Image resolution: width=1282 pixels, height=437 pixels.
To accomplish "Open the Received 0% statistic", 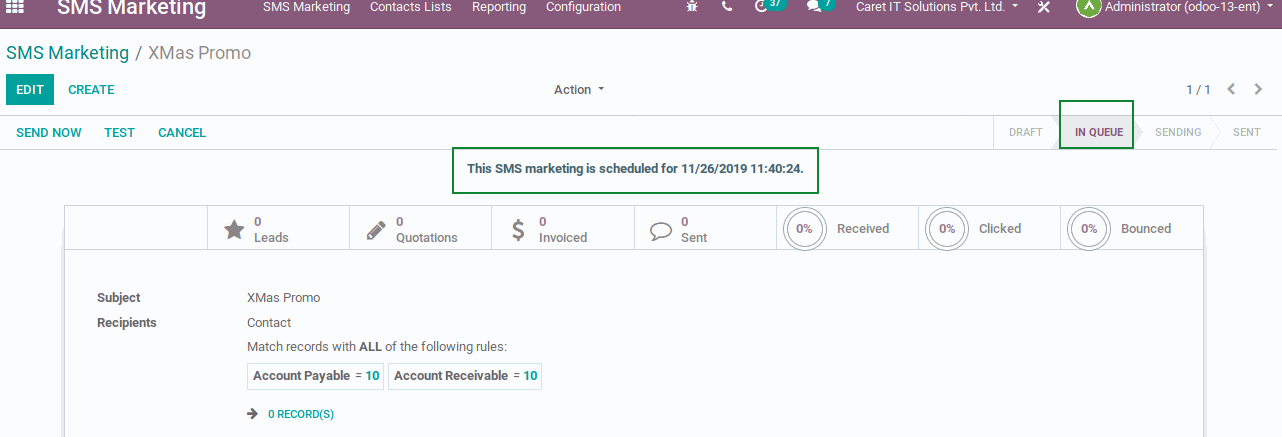I will [x=847, y=228].
